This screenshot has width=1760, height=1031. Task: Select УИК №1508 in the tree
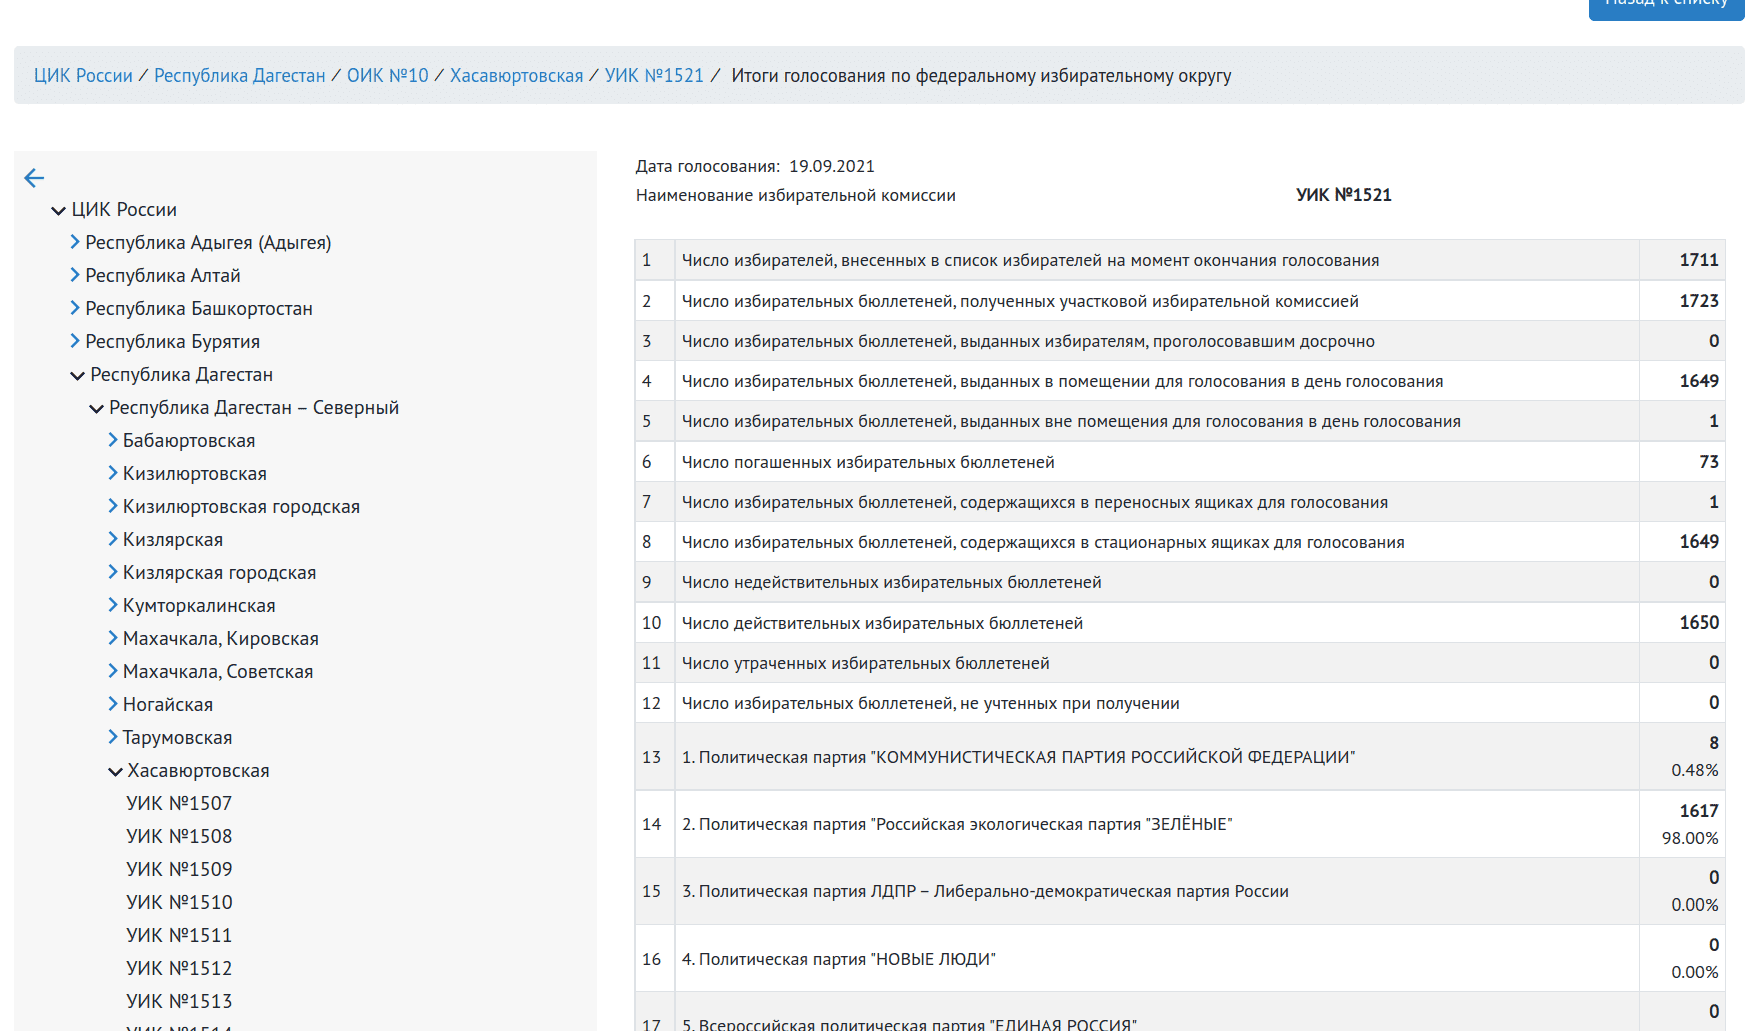click(x=179, y=836)
